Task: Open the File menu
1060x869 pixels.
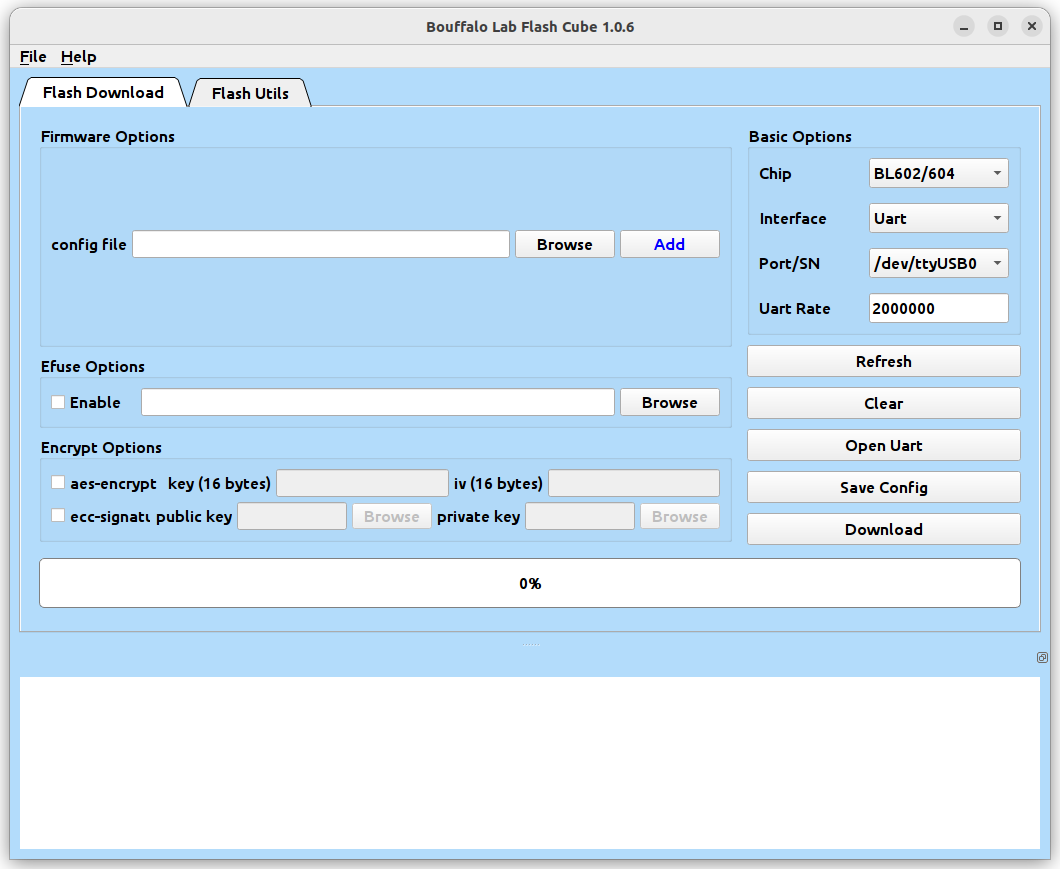Action: (x=33, y=57)
